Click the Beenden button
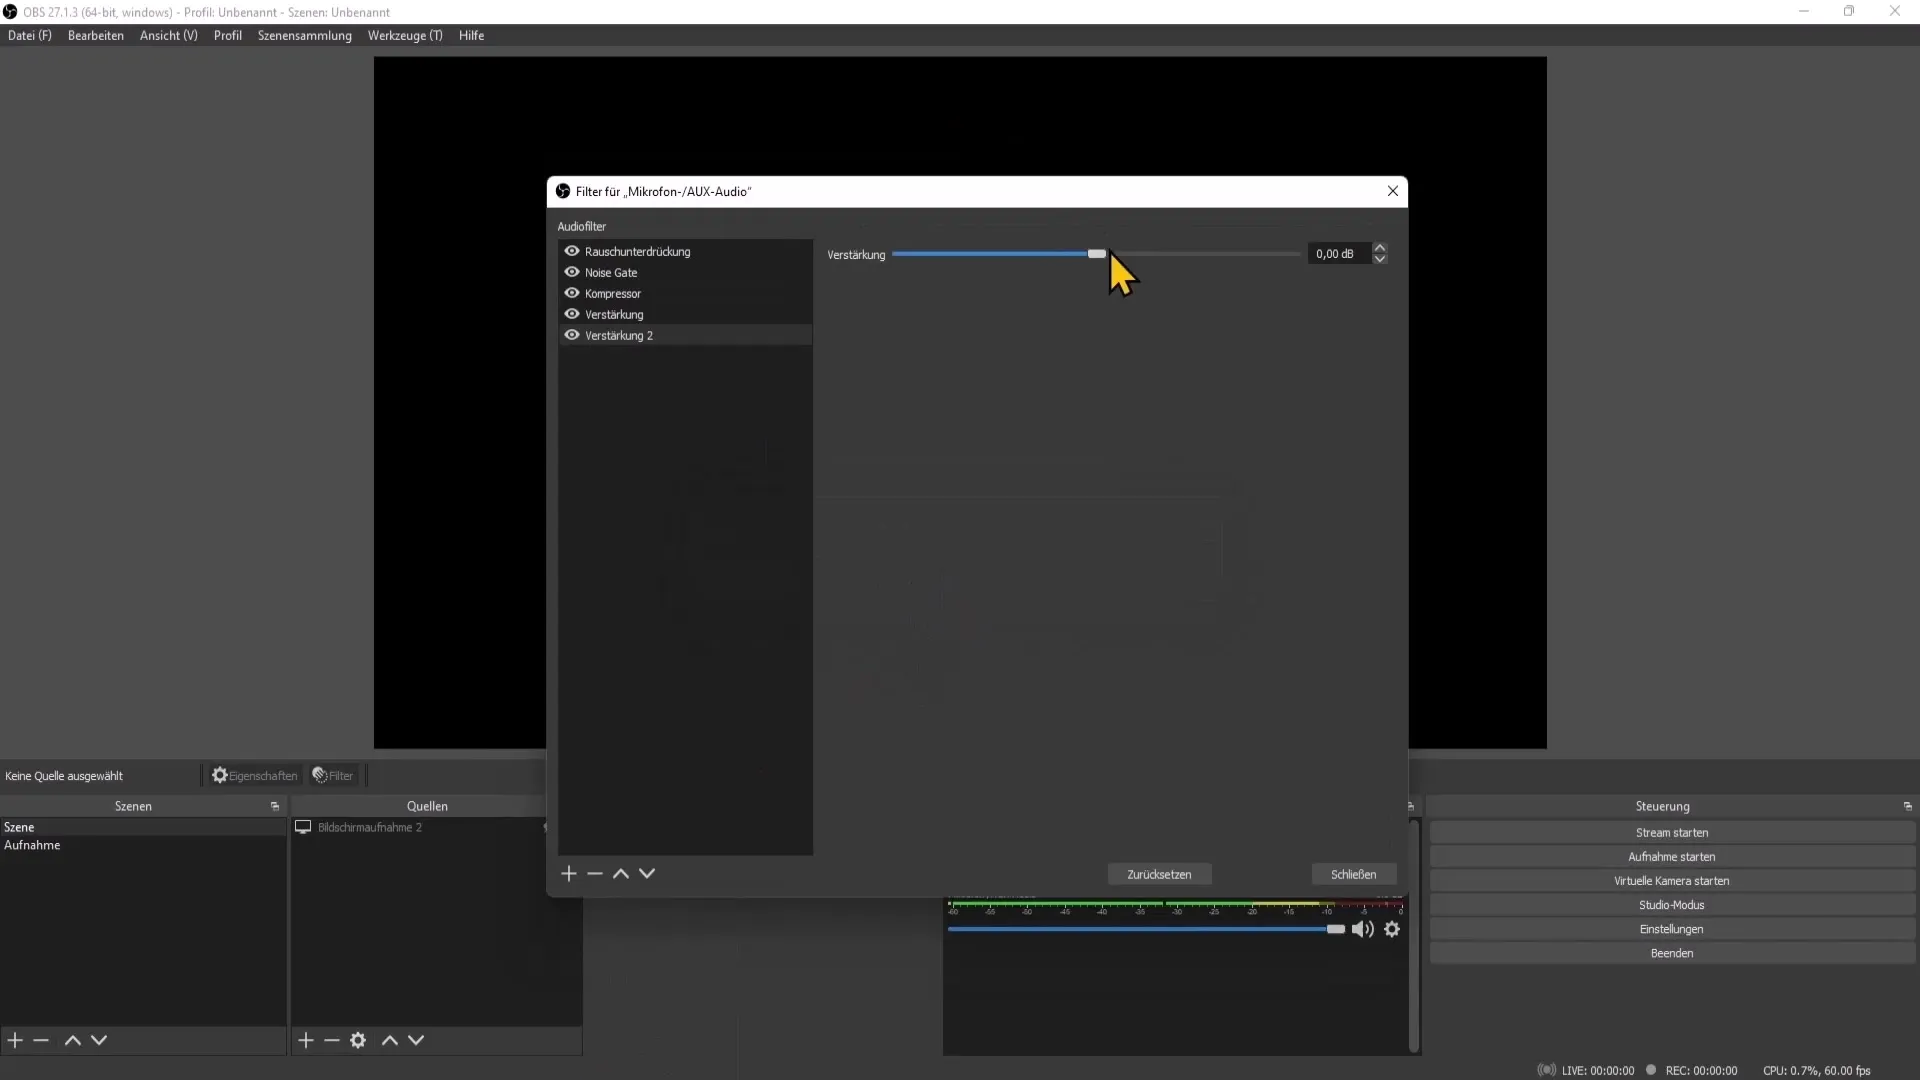This screenshot has height=1080, width=1920. (1672, 953)
